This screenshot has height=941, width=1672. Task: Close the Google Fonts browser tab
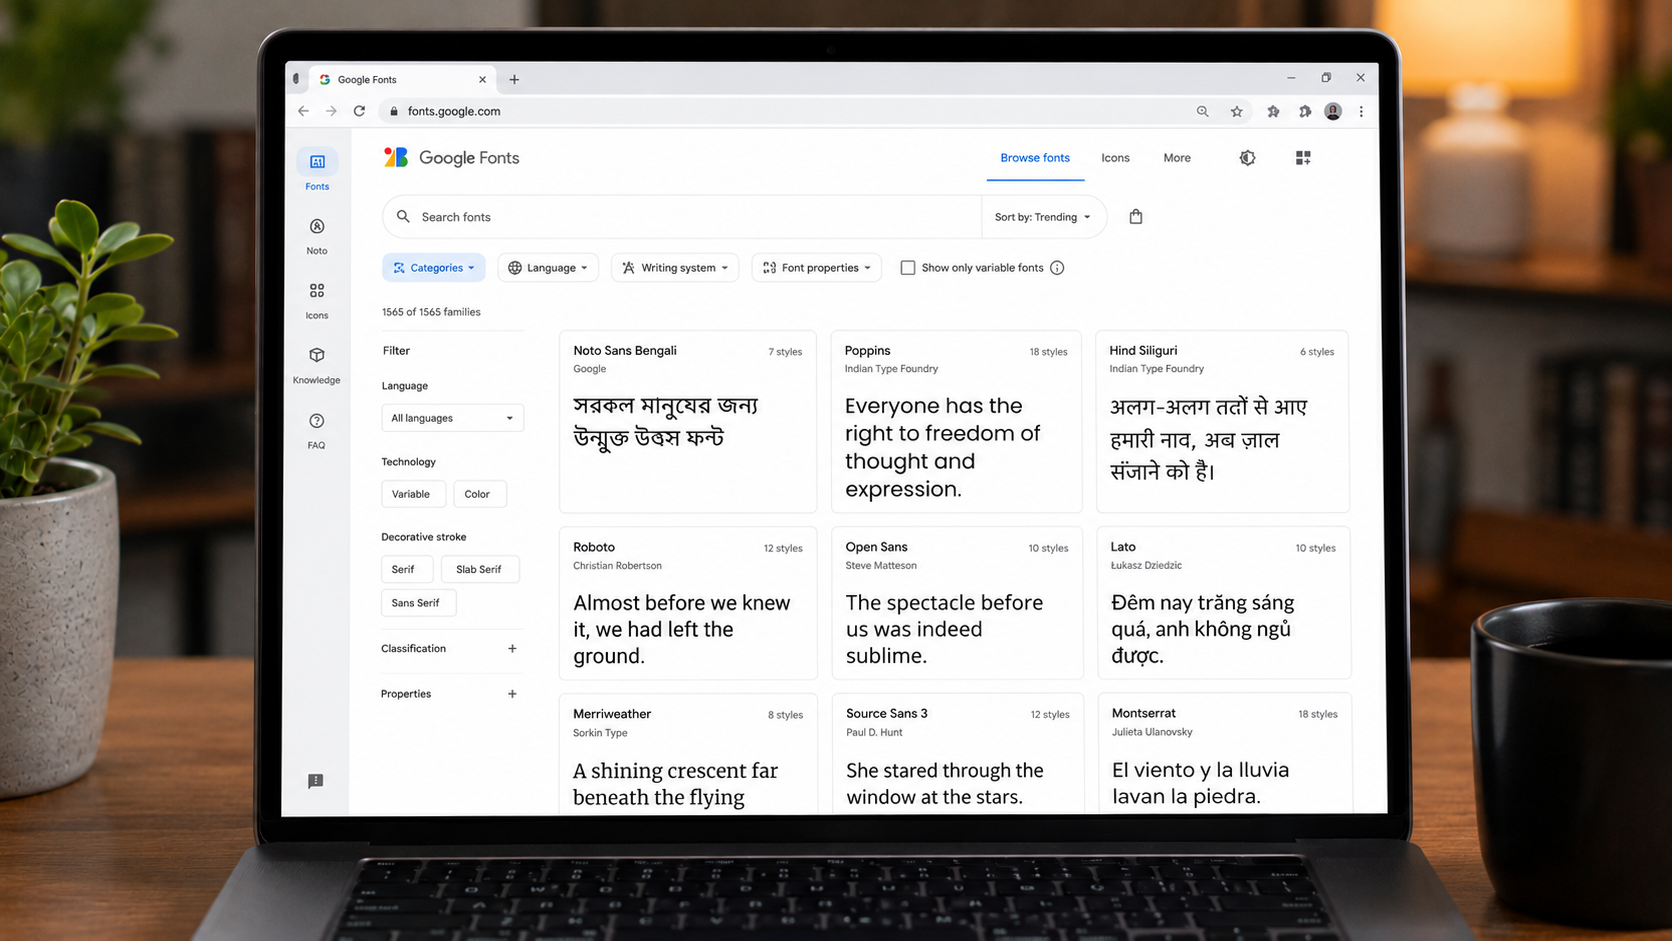tap(483, 79)
